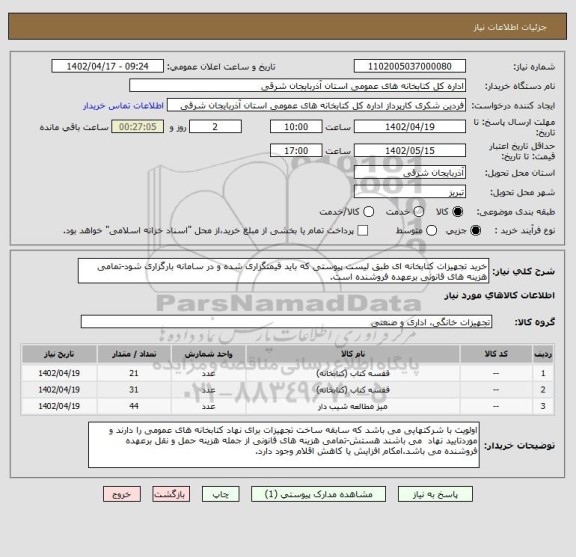Select the کالا radio button
This screenshot has width=576, height=557.
tap(458, 212)
